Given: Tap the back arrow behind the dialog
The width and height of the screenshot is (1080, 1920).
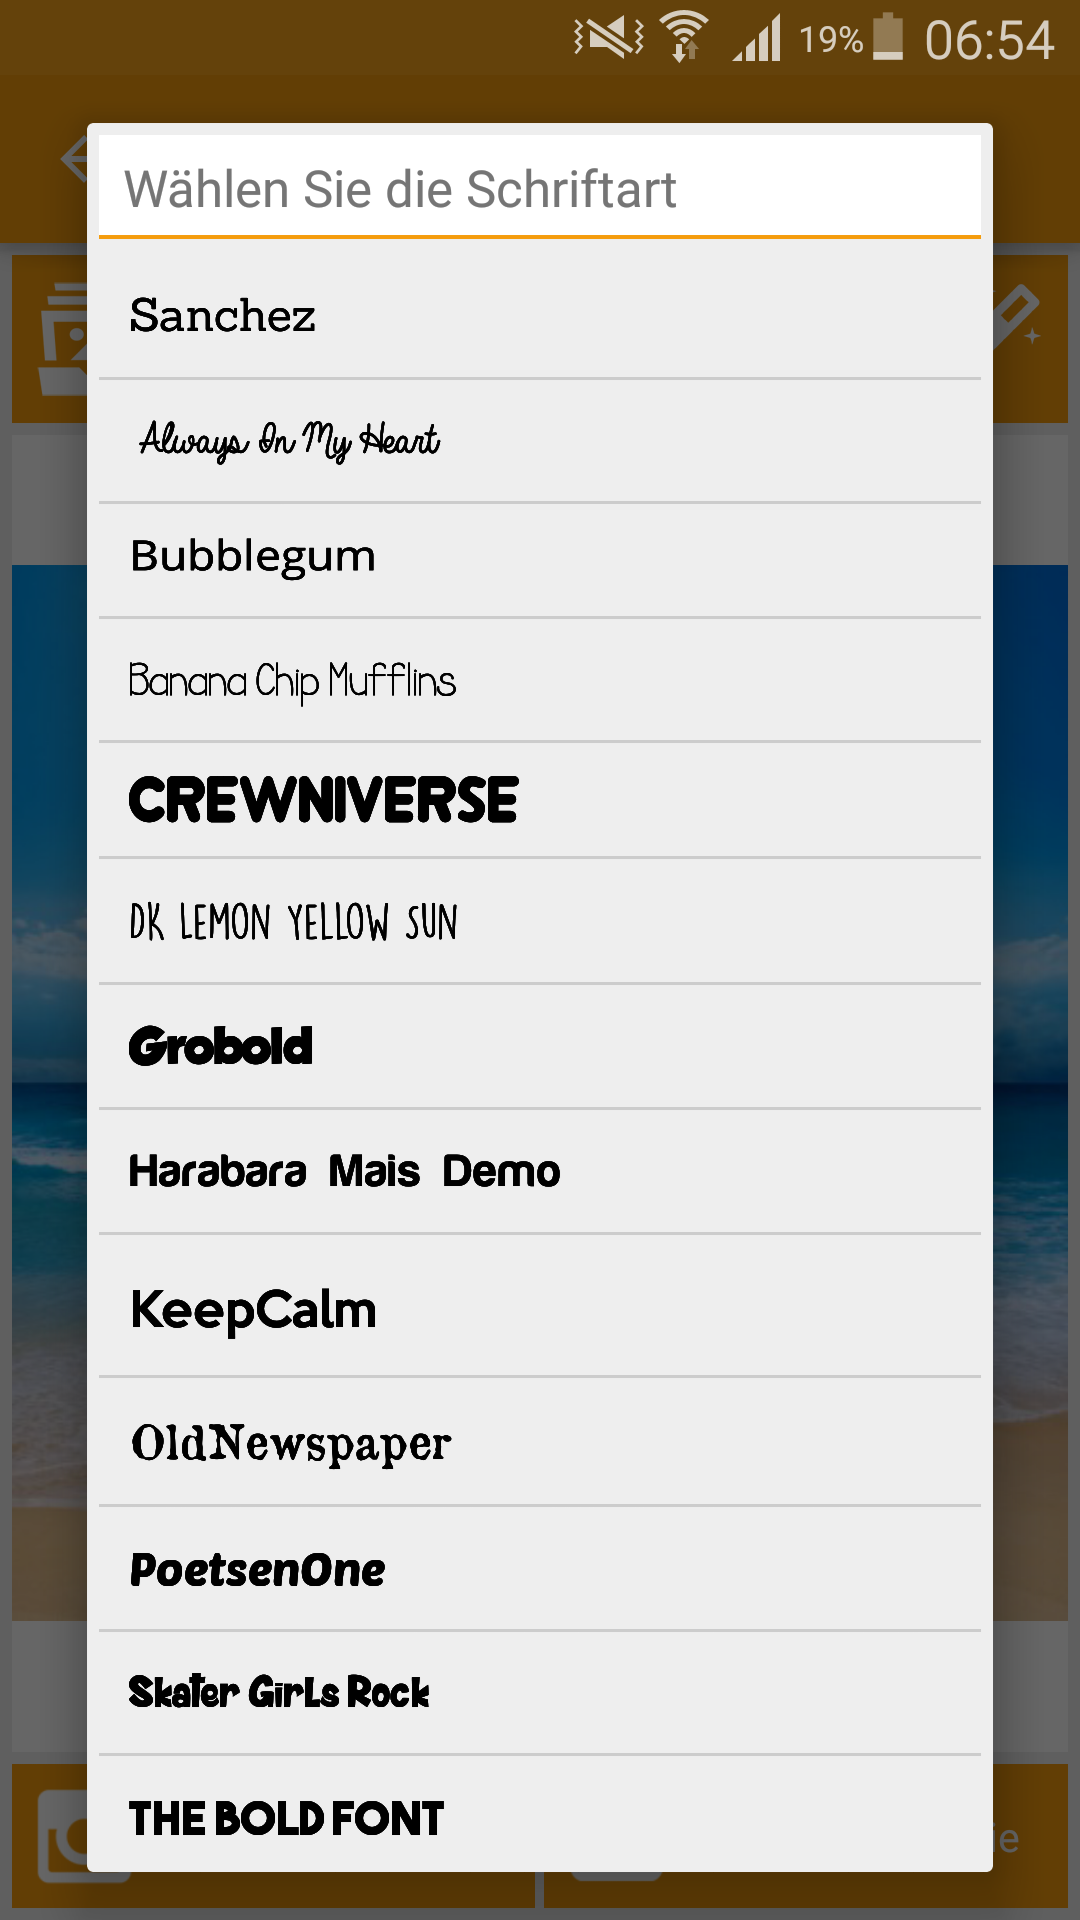Looking at the screenshot, I should click(73, 159).
